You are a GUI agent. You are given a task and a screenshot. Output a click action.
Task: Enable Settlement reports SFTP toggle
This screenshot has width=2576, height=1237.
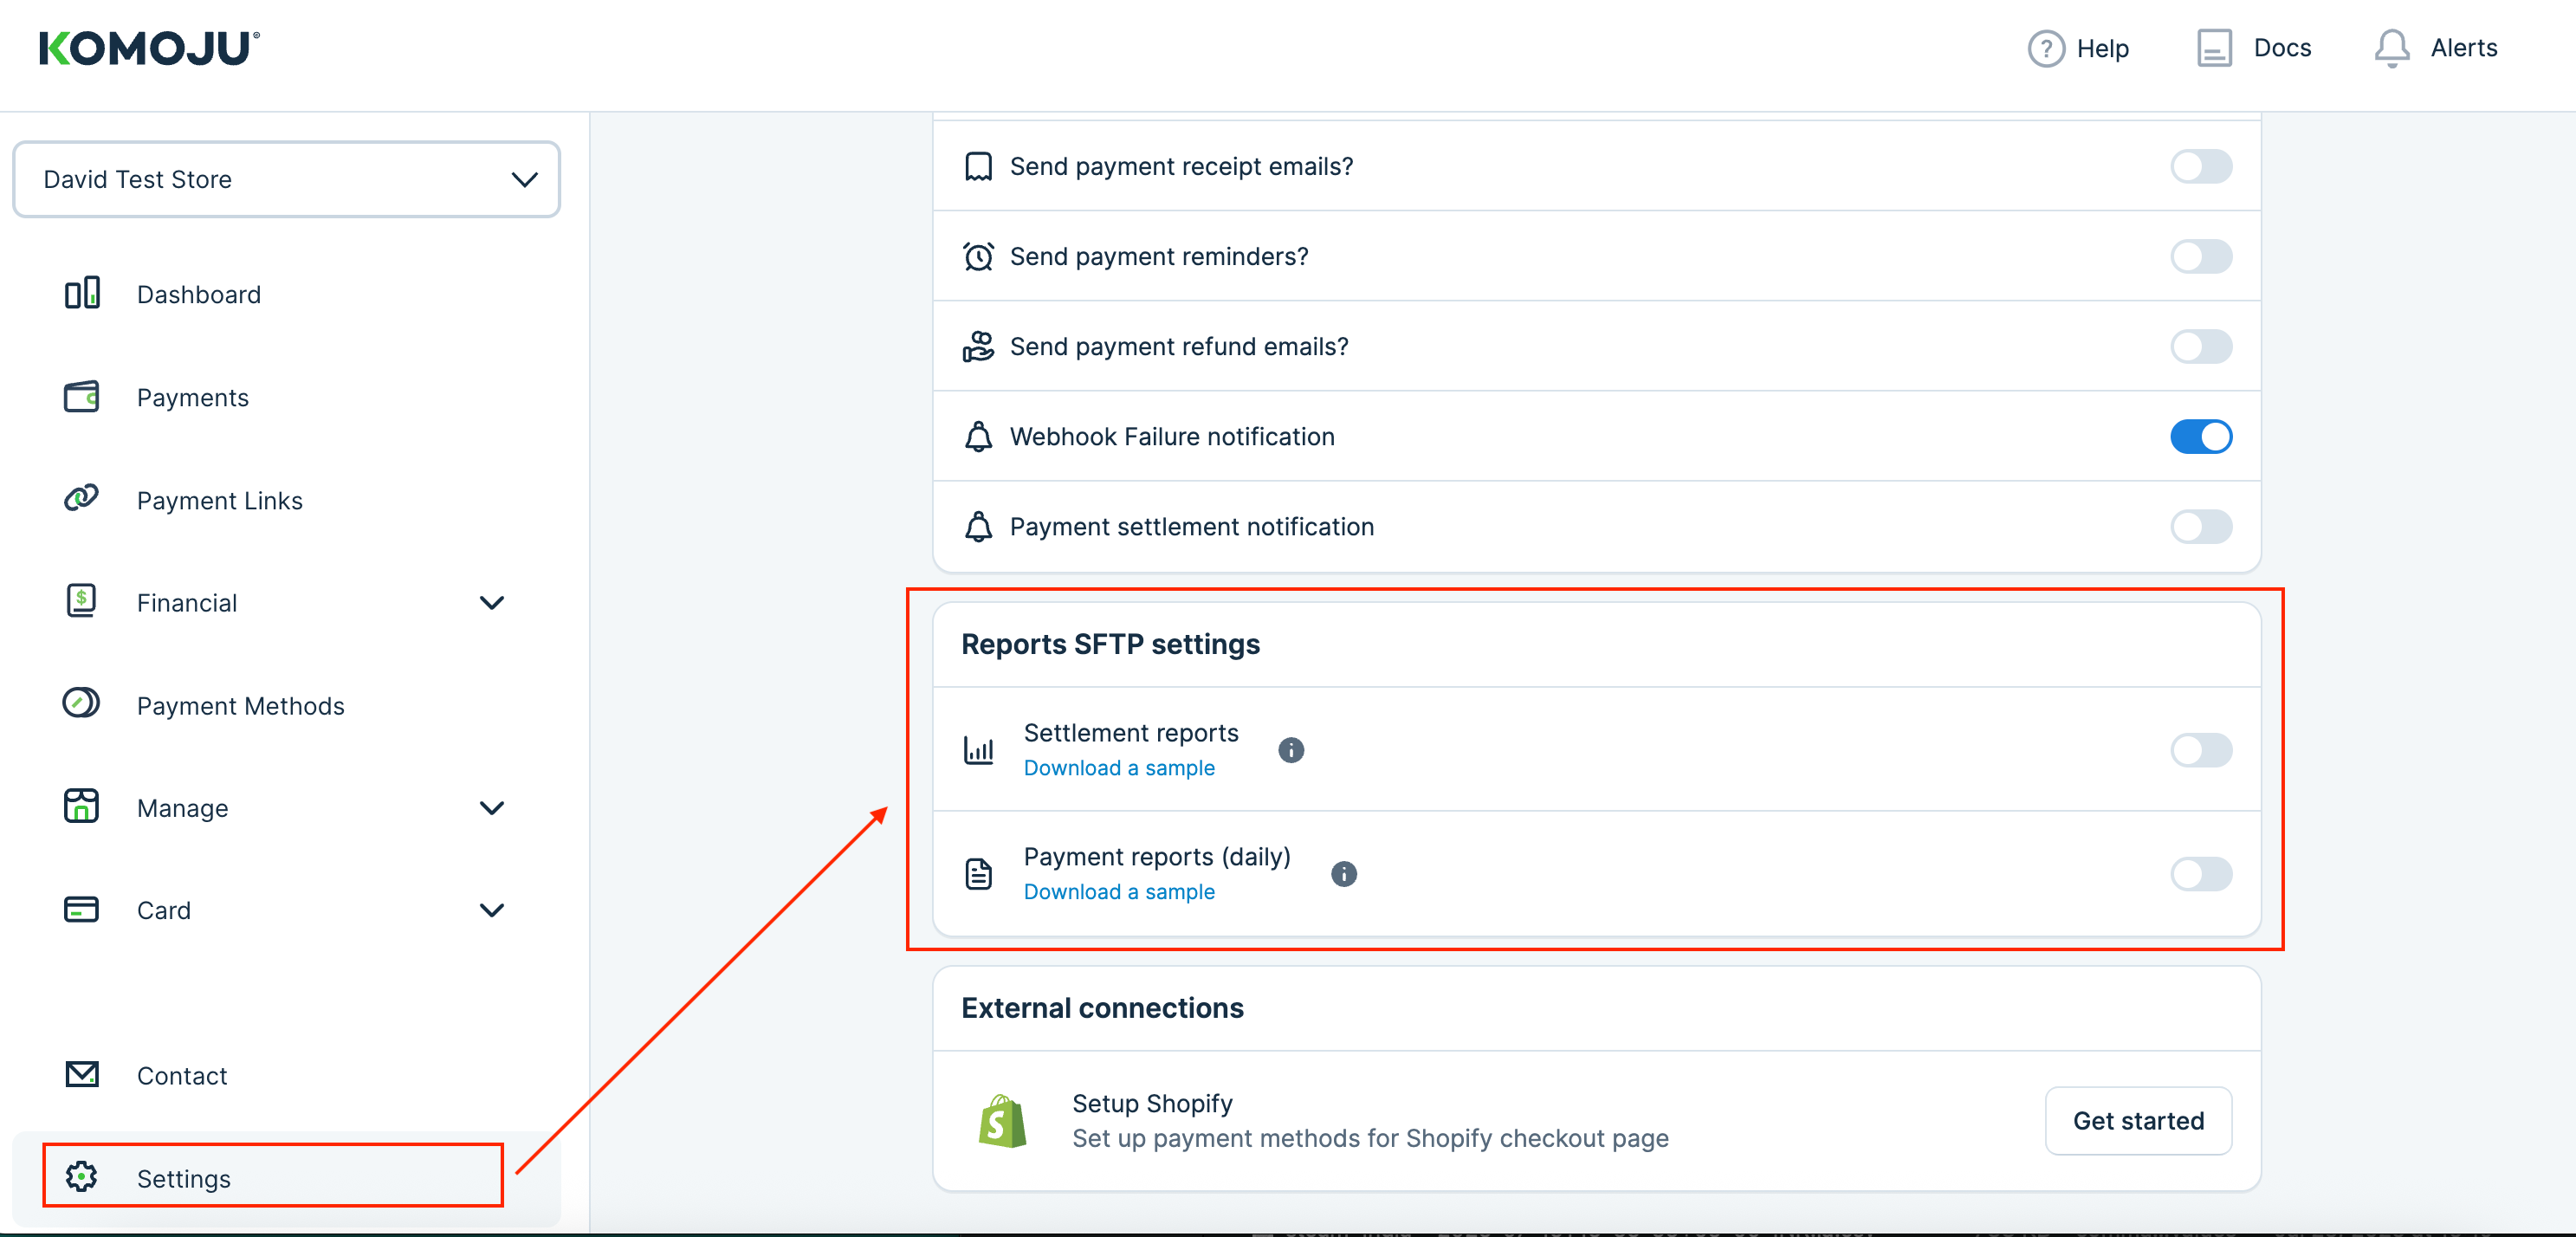[2200, 750]
